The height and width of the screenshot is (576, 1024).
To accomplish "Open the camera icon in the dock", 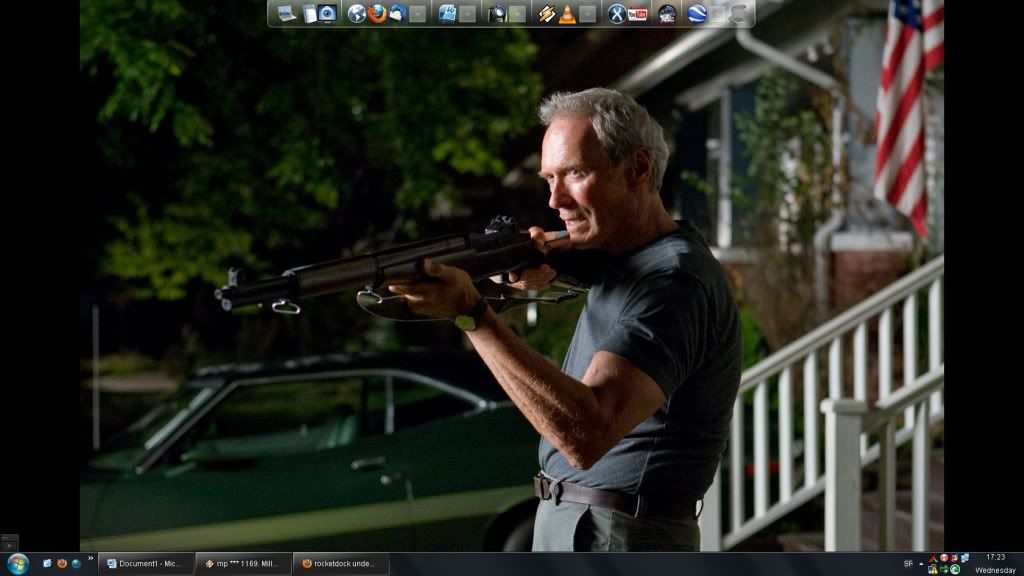I will tap(497, 14).
